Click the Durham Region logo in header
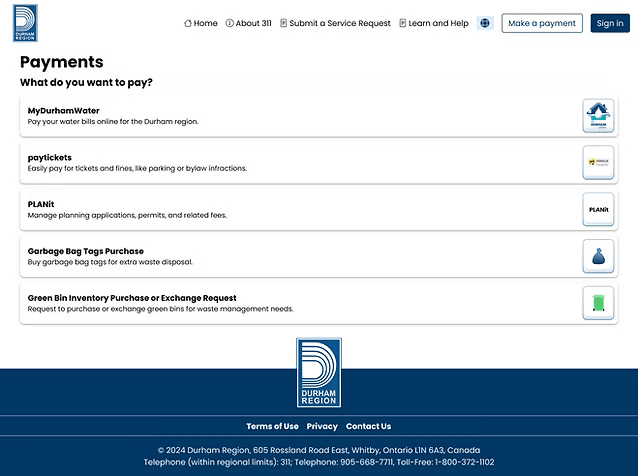Viewport: 638px width, 476px height. pos(25,23)
